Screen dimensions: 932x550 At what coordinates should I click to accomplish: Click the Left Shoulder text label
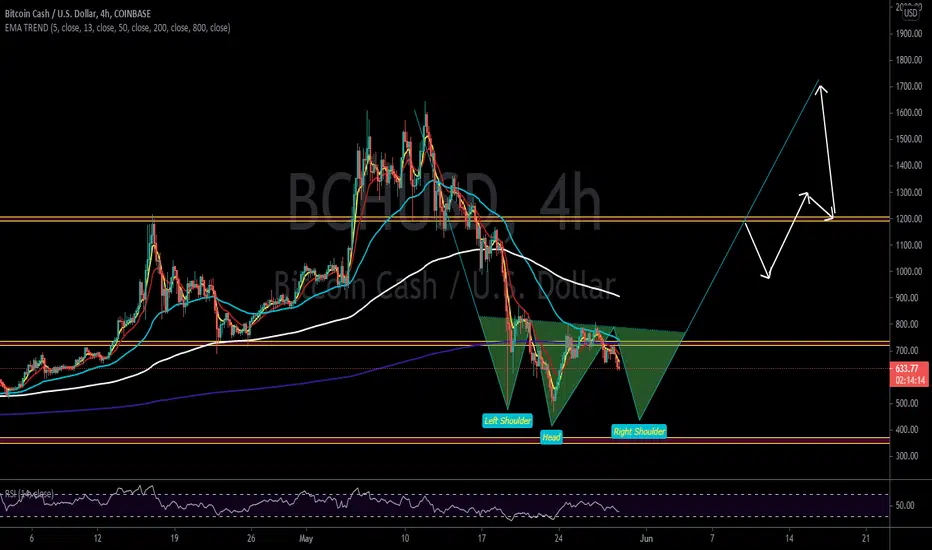point(507,421)
